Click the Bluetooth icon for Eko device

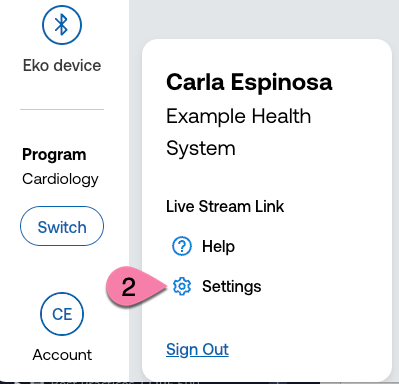(62, 25)
